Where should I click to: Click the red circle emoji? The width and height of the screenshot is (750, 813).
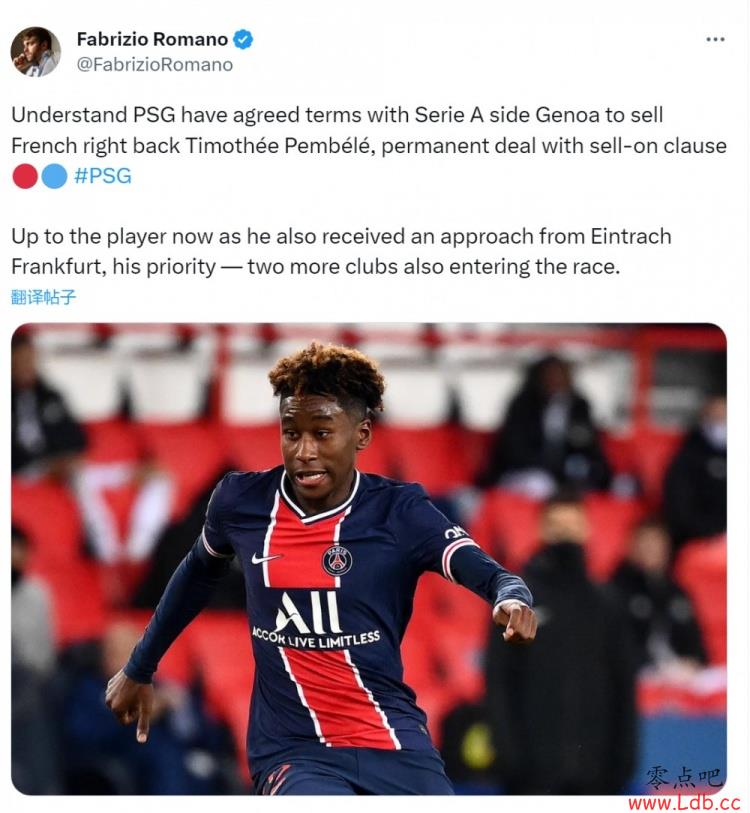(x=25, y=176)
